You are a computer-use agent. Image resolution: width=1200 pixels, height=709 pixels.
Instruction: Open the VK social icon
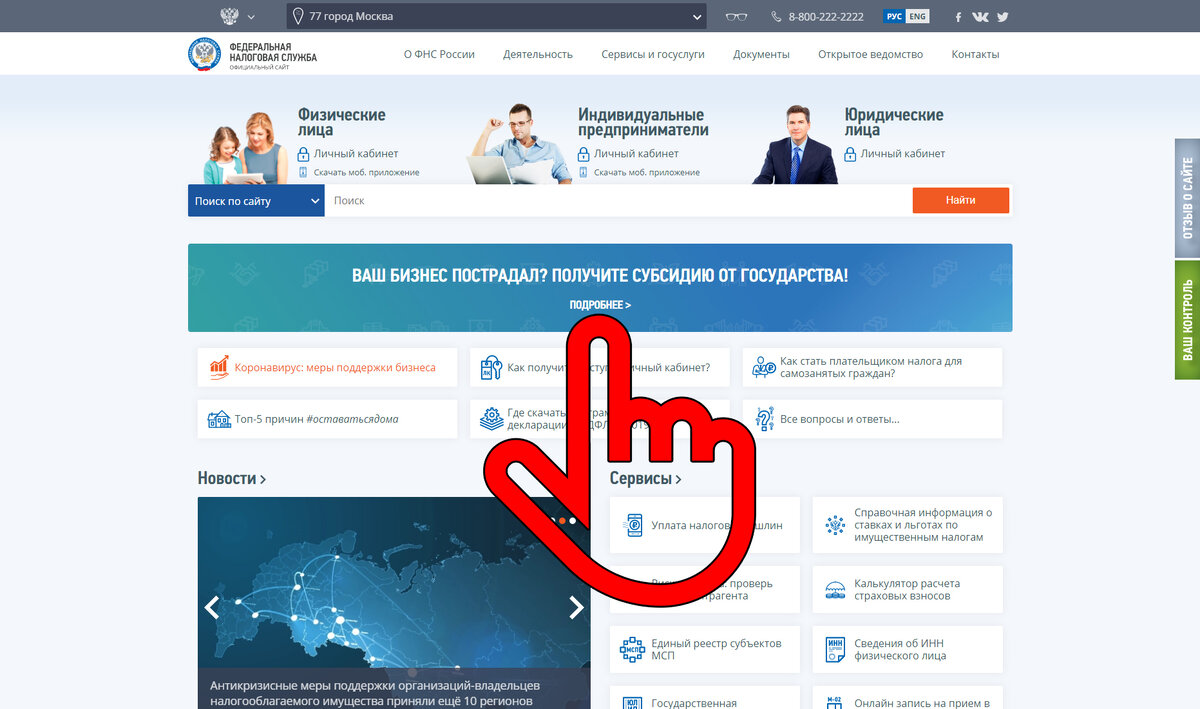coord(980,17)
